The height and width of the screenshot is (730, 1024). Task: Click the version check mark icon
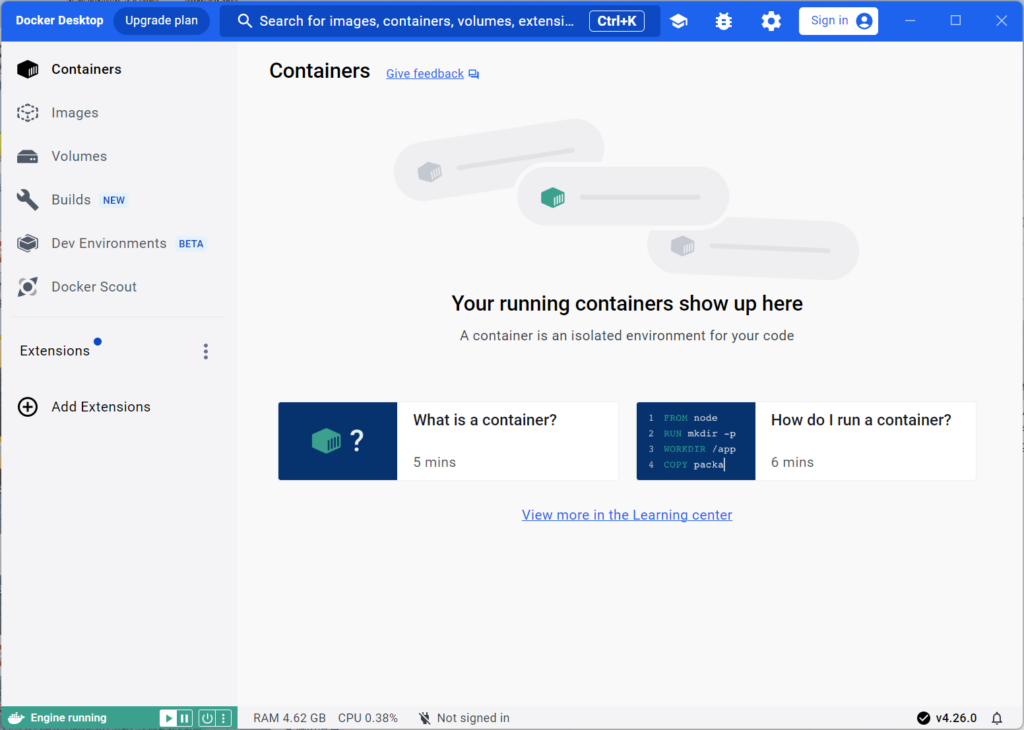(x=923, y=718)
